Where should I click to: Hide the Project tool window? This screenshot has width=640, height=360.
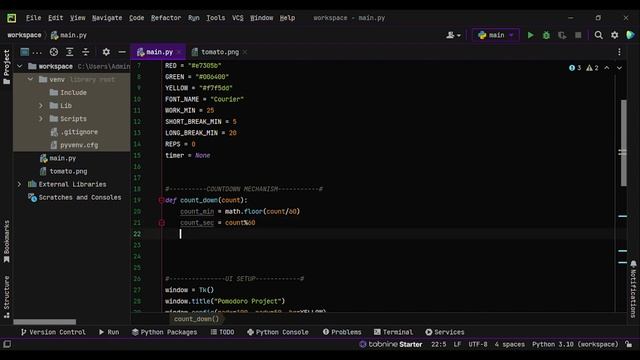coord(122,52)
